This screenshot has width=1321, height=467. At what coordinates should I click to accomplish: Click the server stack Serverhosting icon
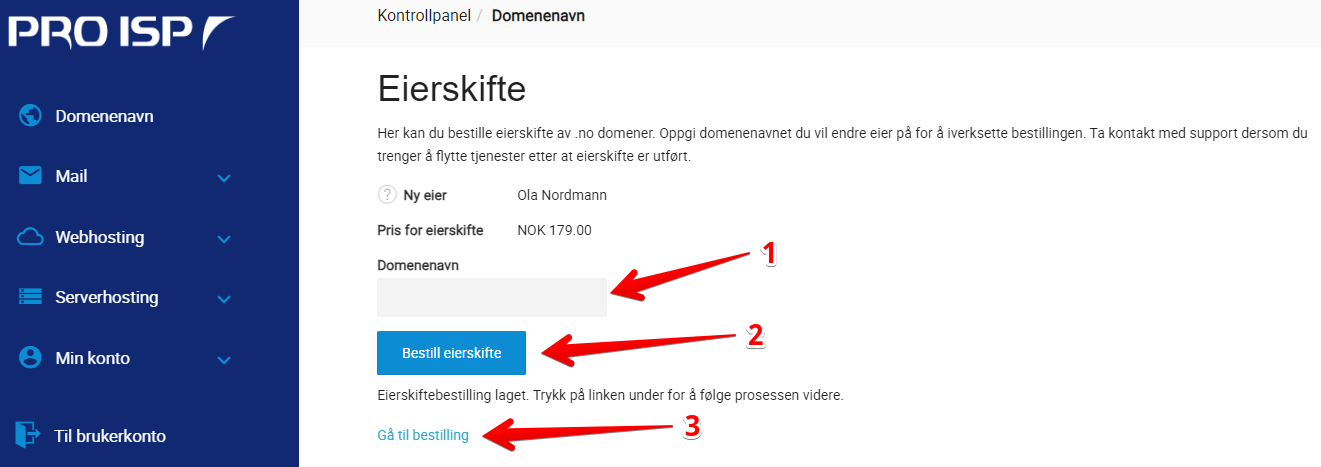point(30,297)
